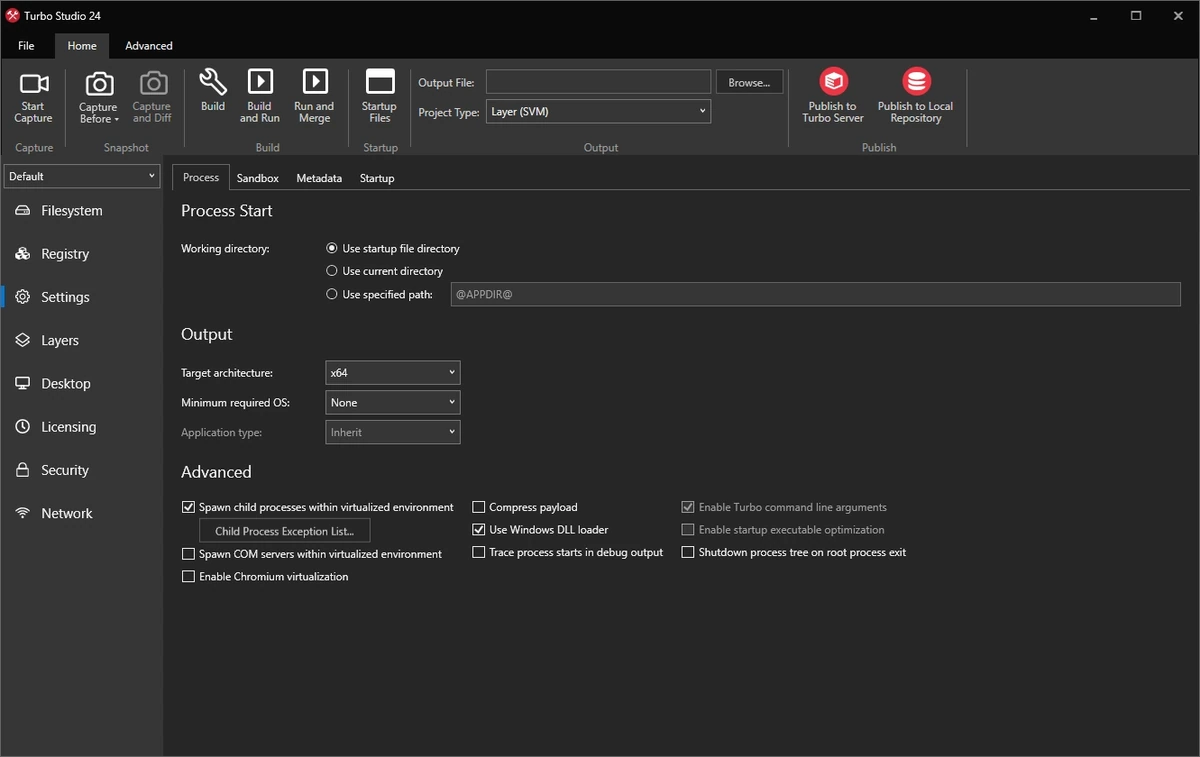Click the @APPDIR@ specified path field
The image size is (1200, 757).
click(815, 294)
